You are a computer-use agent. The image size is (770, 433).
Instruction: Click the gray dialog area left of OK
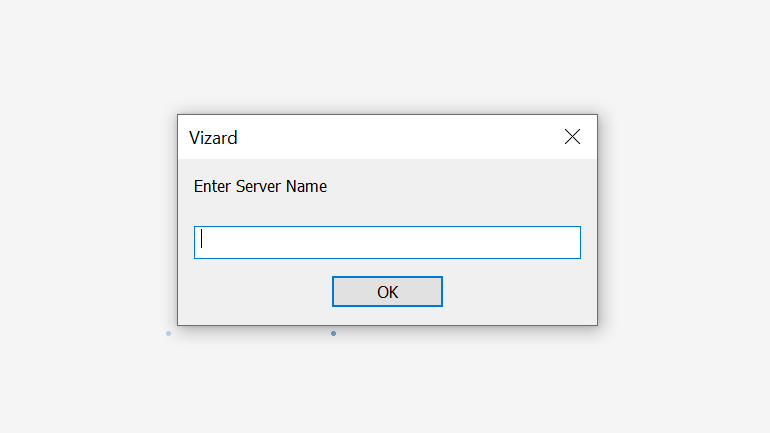260,292
